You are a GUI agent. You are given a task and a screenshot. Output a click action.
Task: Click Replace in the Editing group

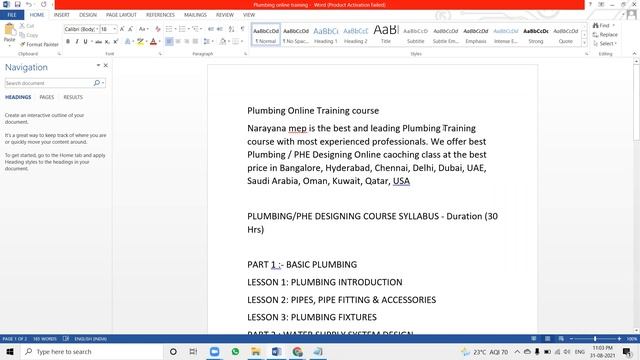point(605,35)
